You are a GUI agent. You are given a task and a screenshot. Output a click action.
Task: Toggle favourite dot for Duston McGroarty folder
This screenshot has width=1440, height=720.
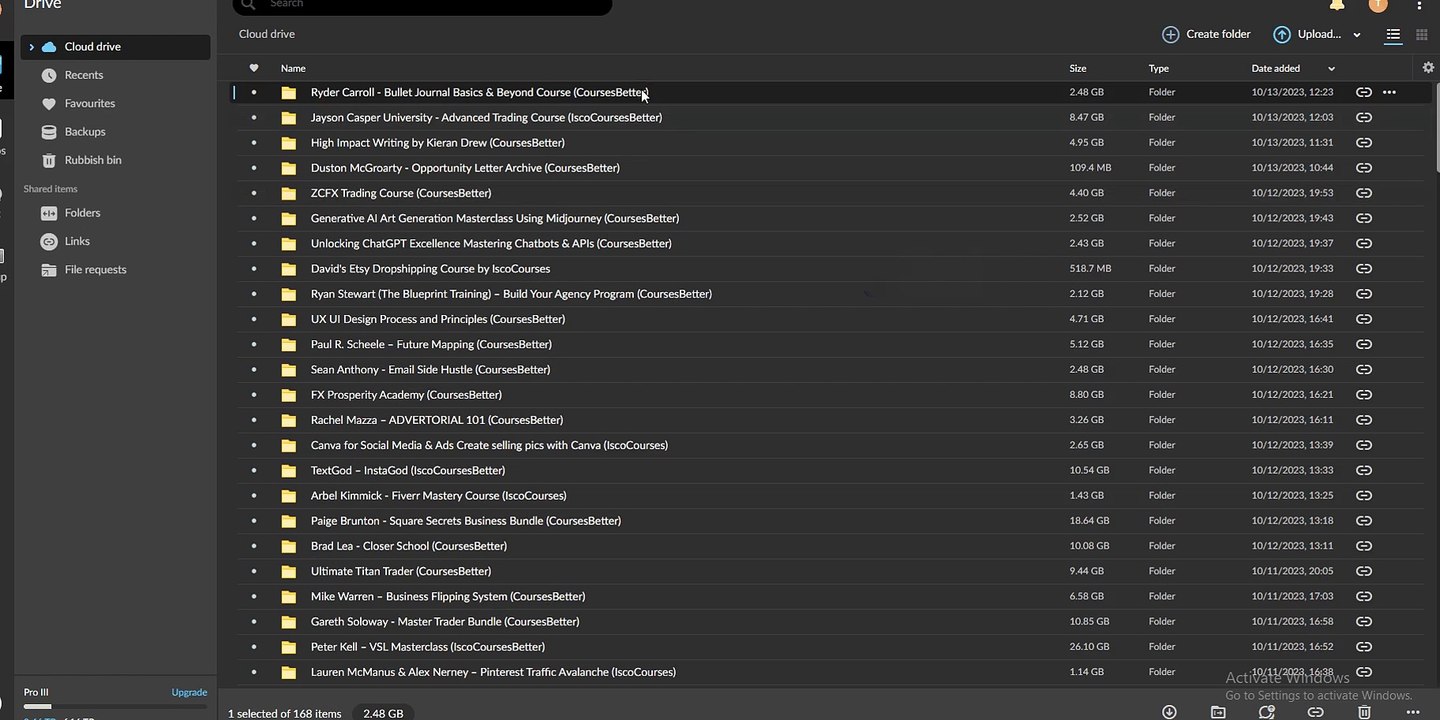pyautogui.click(x=254, y=168)
